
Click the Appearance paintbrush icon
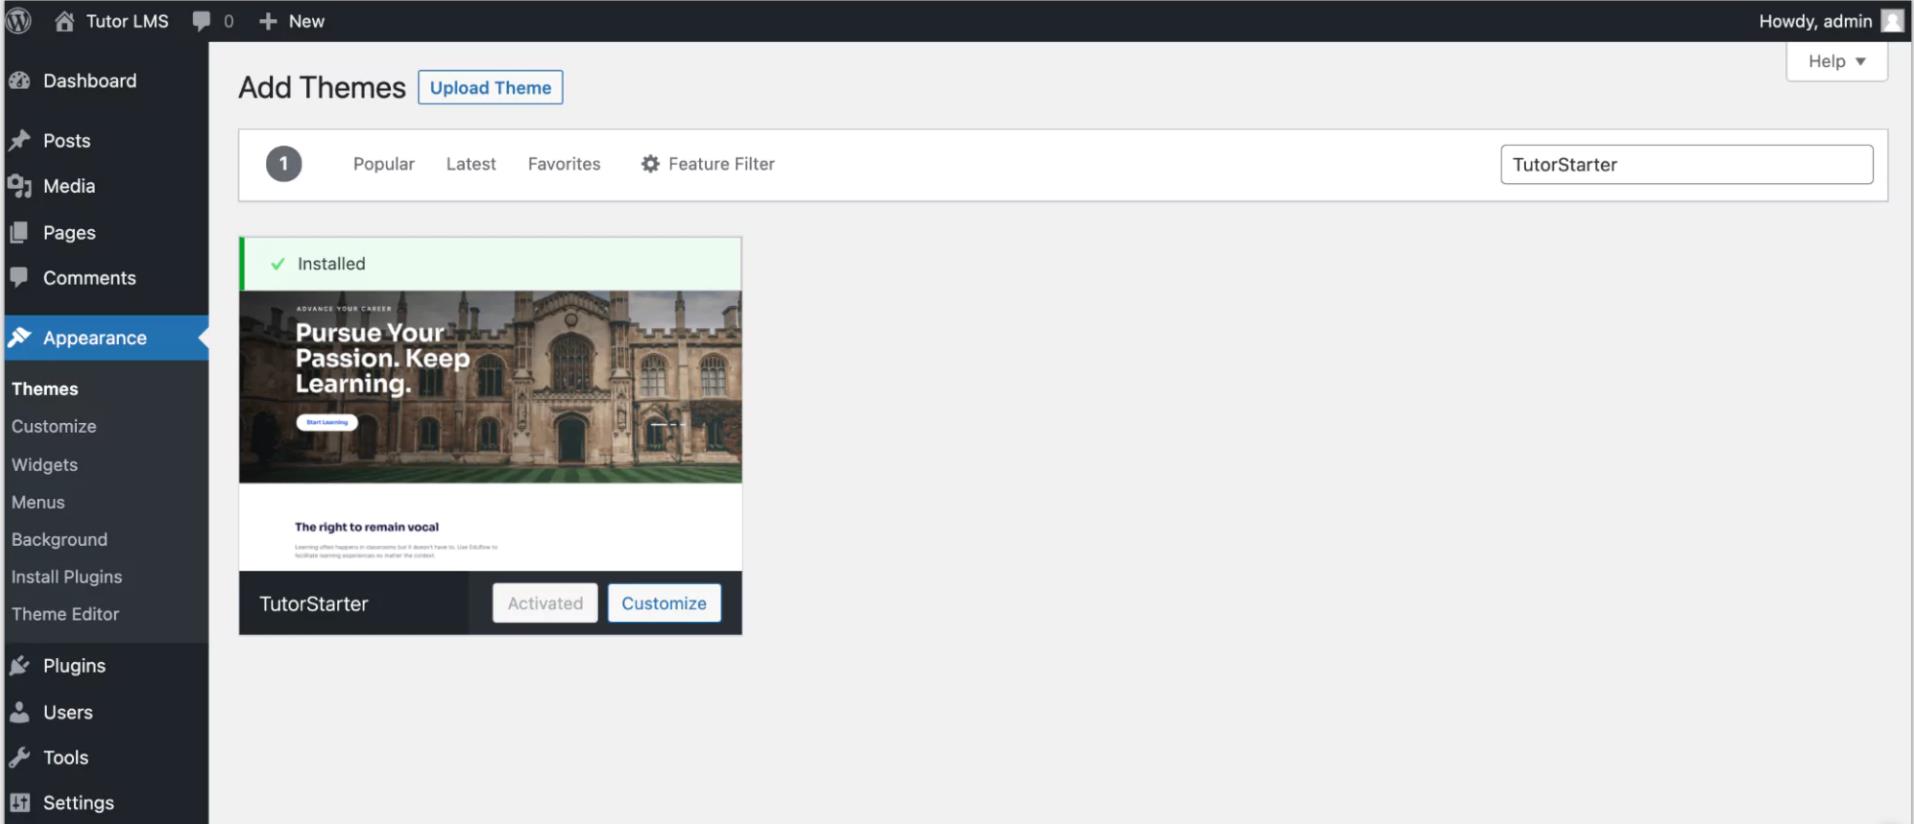coord(20,338)
